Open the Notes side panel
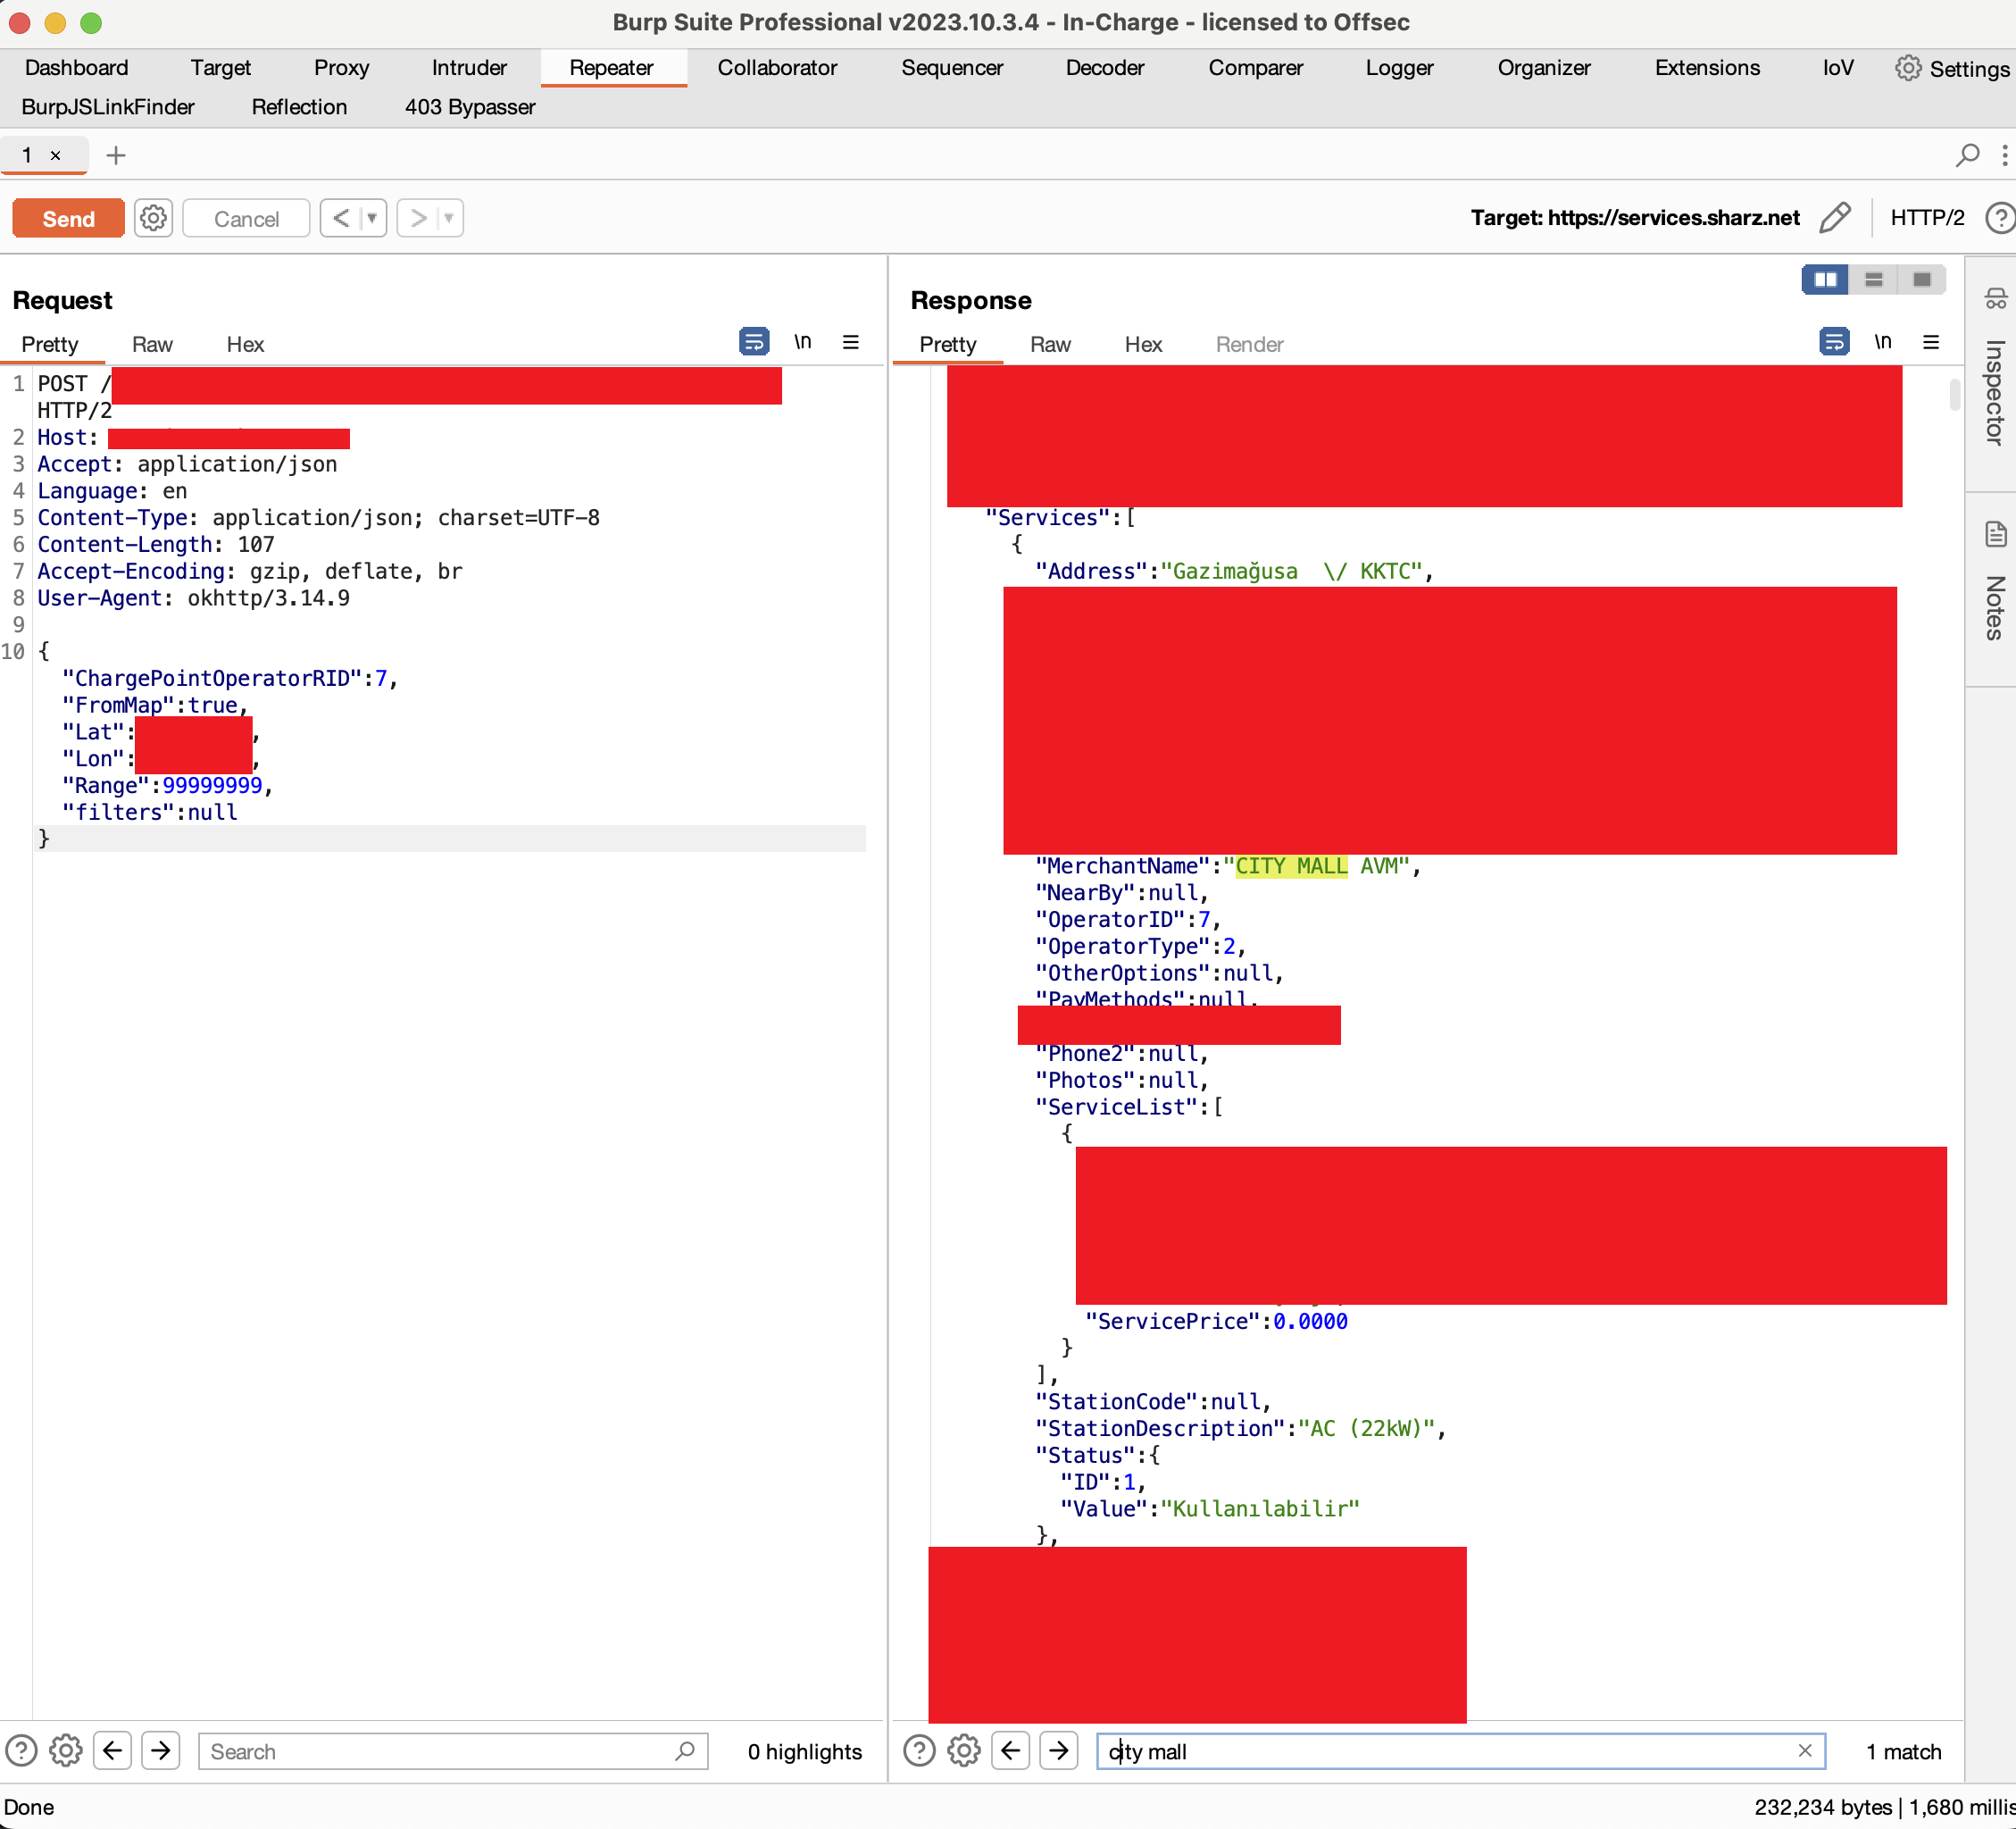 [x=1995, y=582]
